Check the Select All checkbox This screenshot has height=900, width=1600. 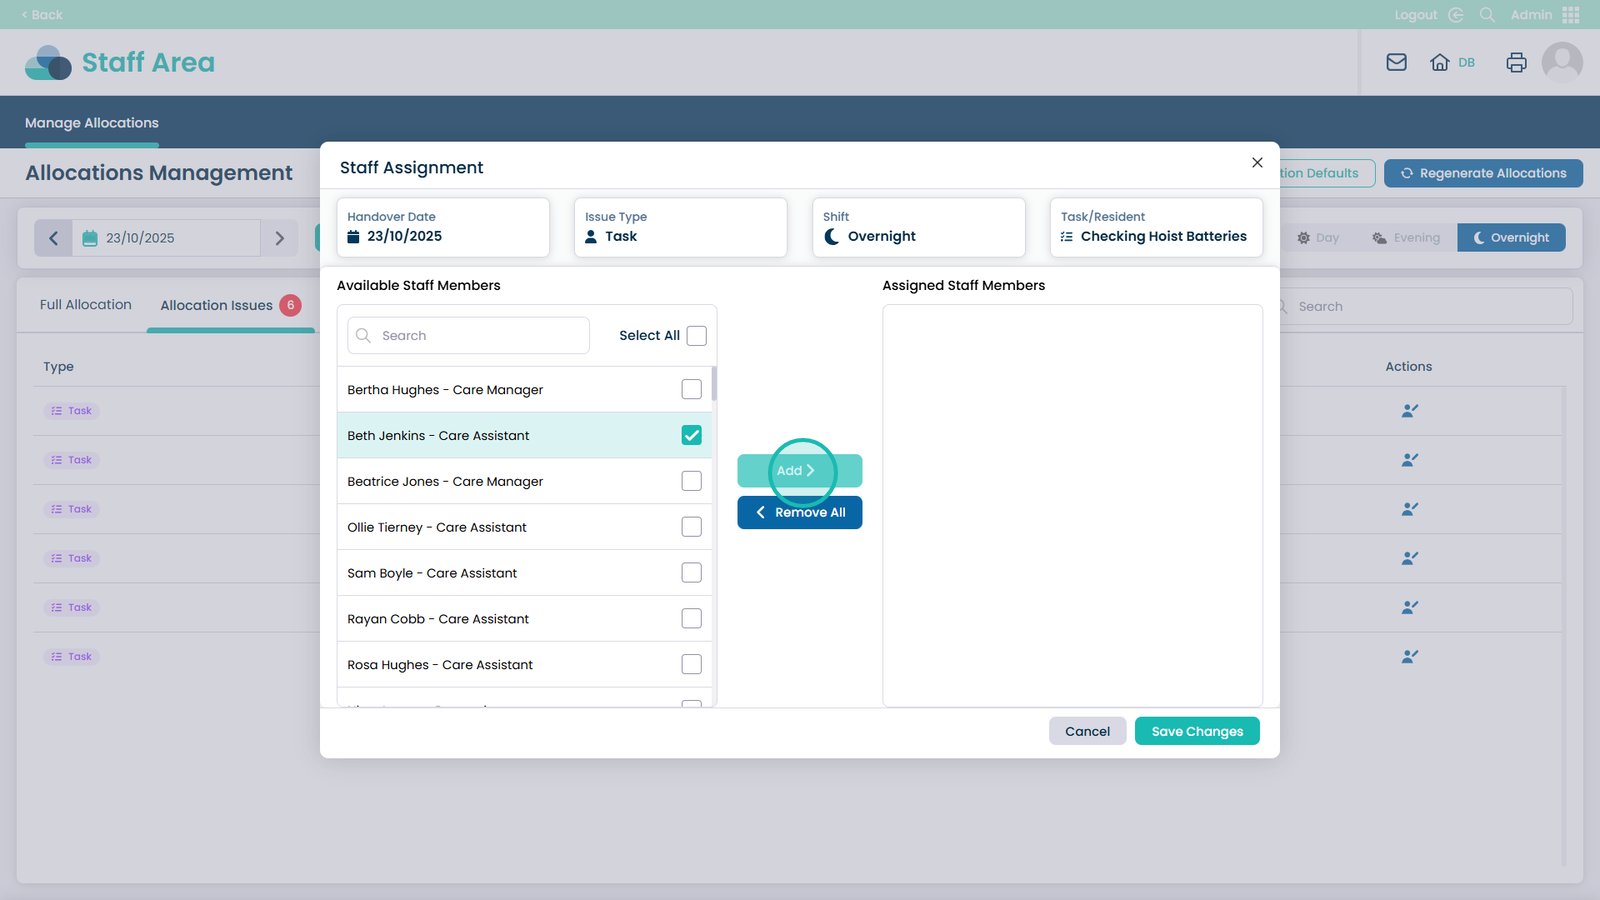tap(697, 336)
